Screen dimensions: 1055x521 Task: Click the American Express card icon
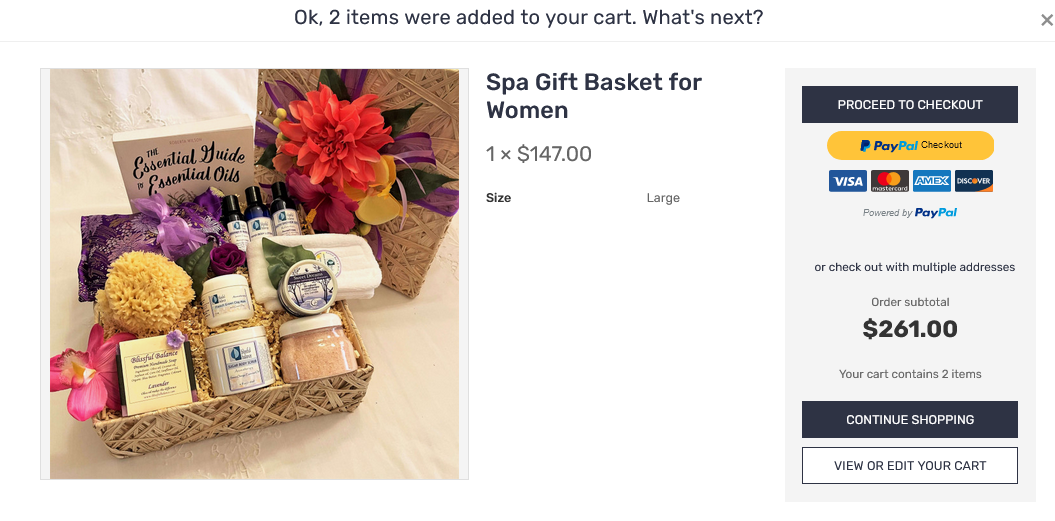pyautogui.click(x=931, y=181)
